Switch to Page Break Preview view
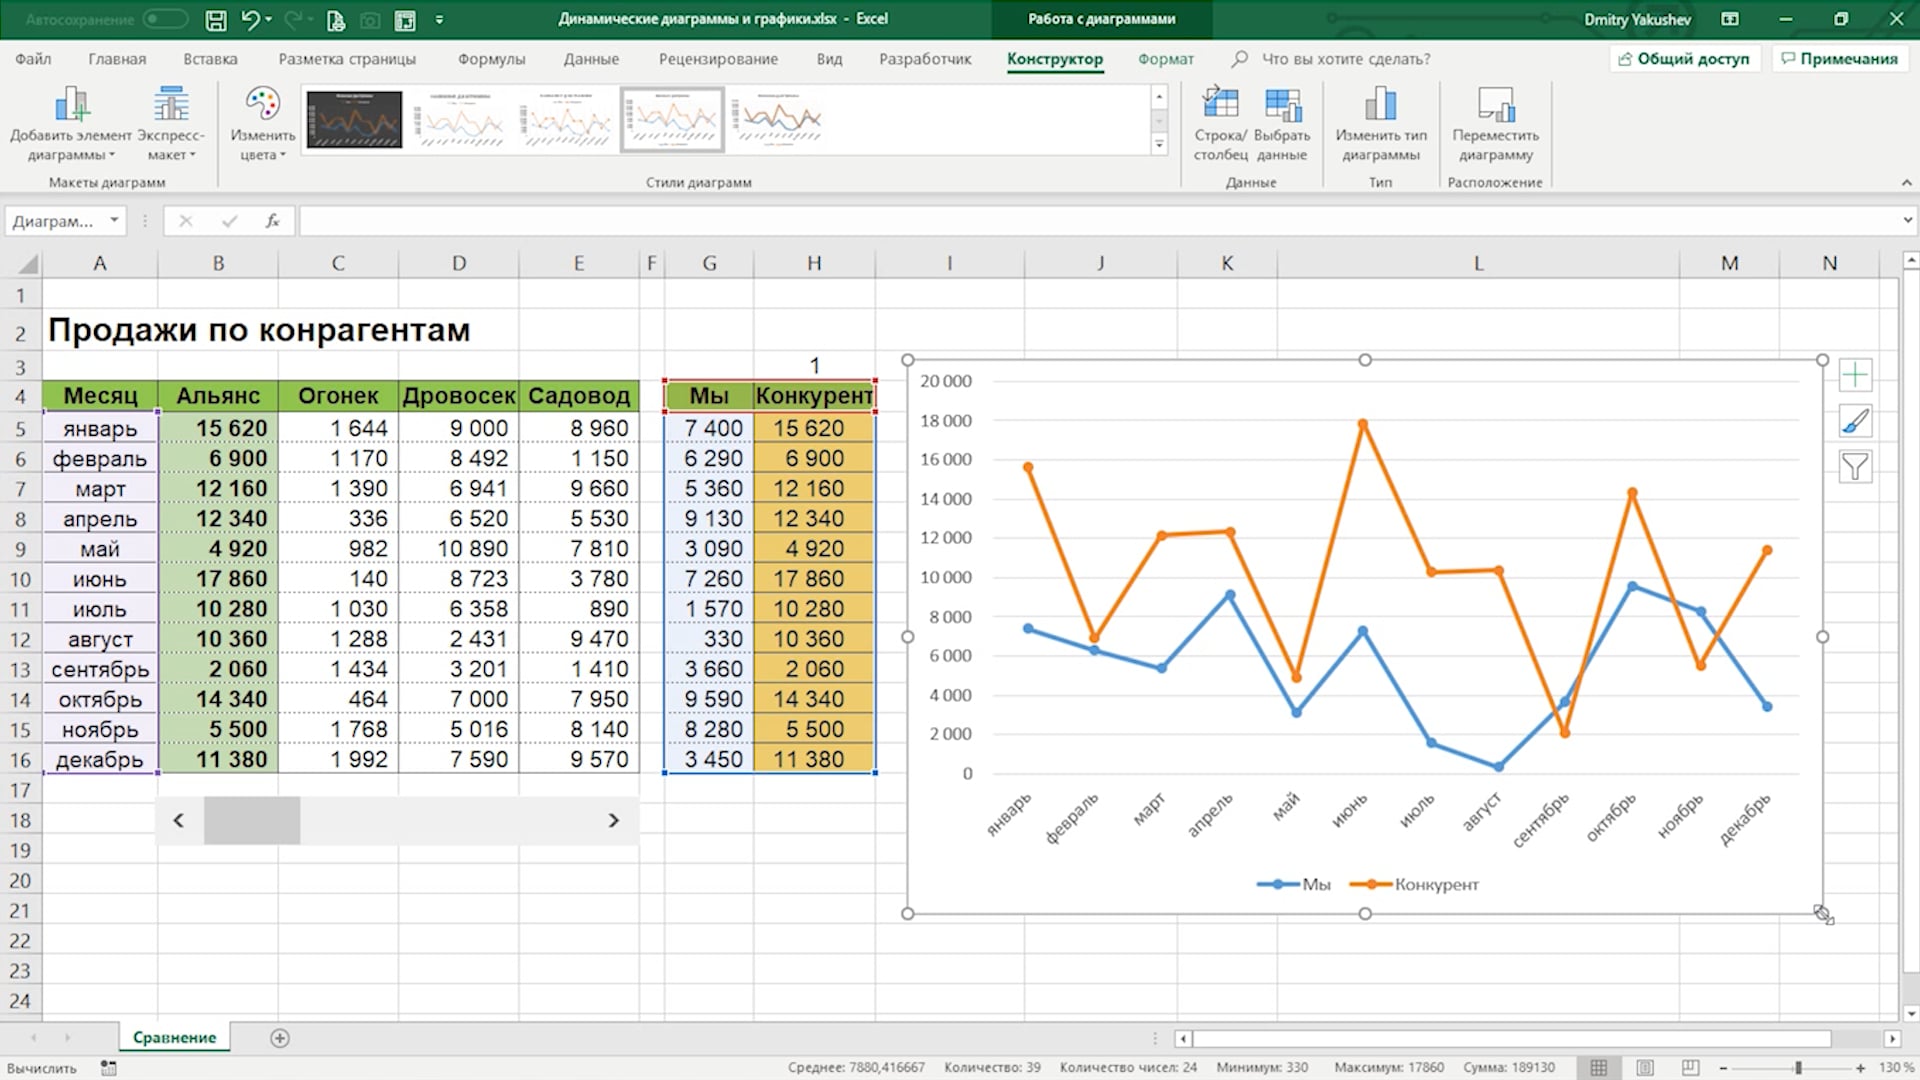 (1690, 1067)
